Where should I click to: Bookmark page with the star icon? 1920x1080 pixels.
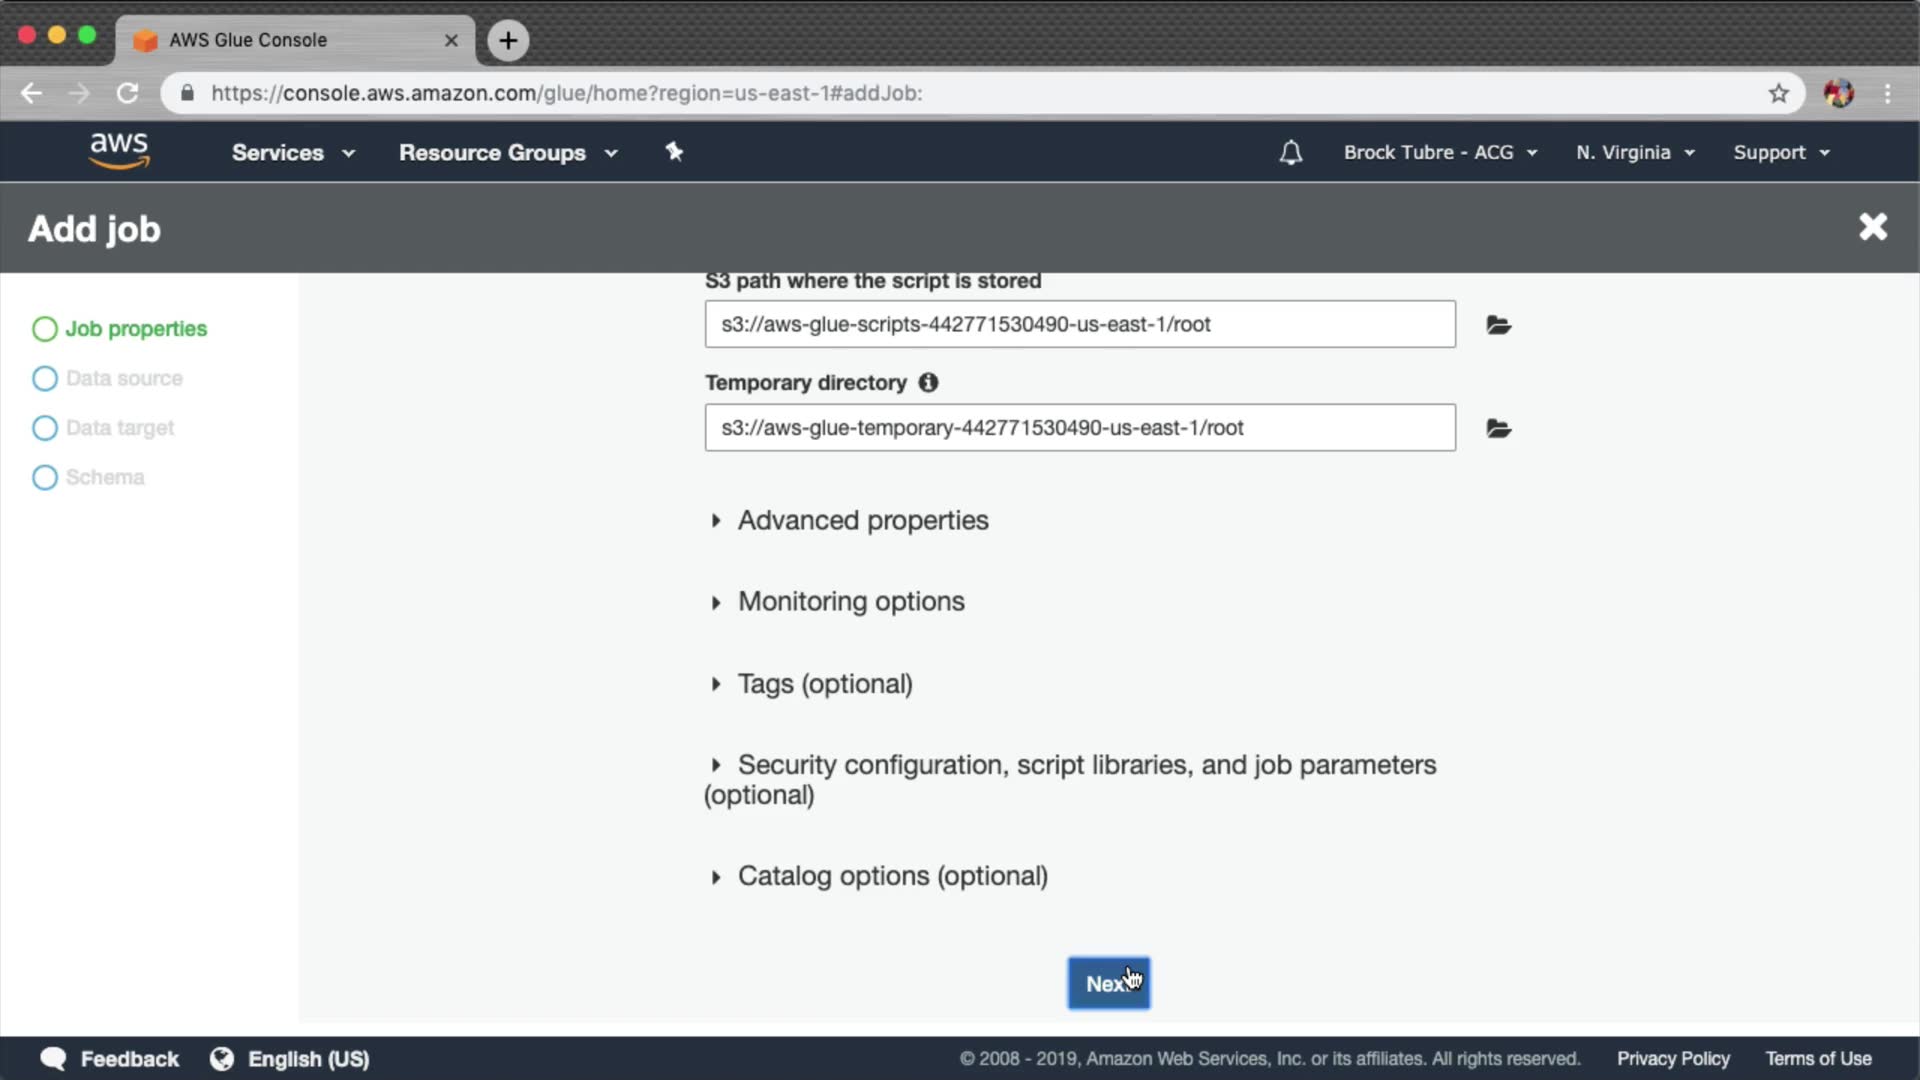[x=1778, y=94]
